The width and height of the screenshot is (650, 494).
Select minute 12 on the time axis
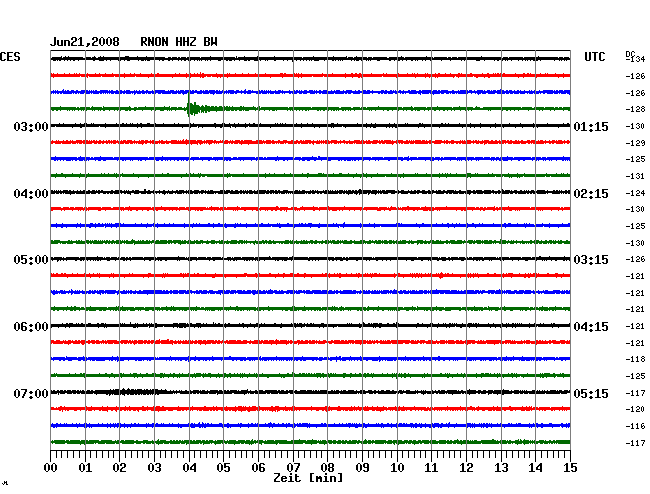pos(466,467)
